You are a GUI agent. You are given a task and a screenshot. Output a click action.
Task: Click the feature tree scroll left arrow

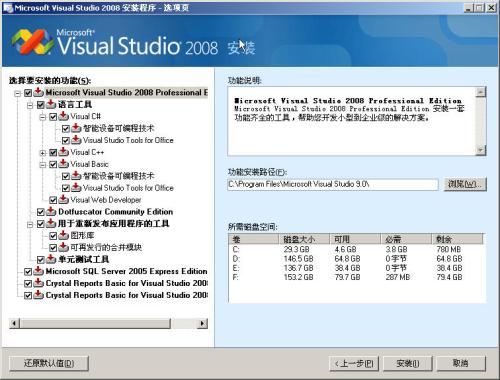pyautogui.click(x=14, y=323)
